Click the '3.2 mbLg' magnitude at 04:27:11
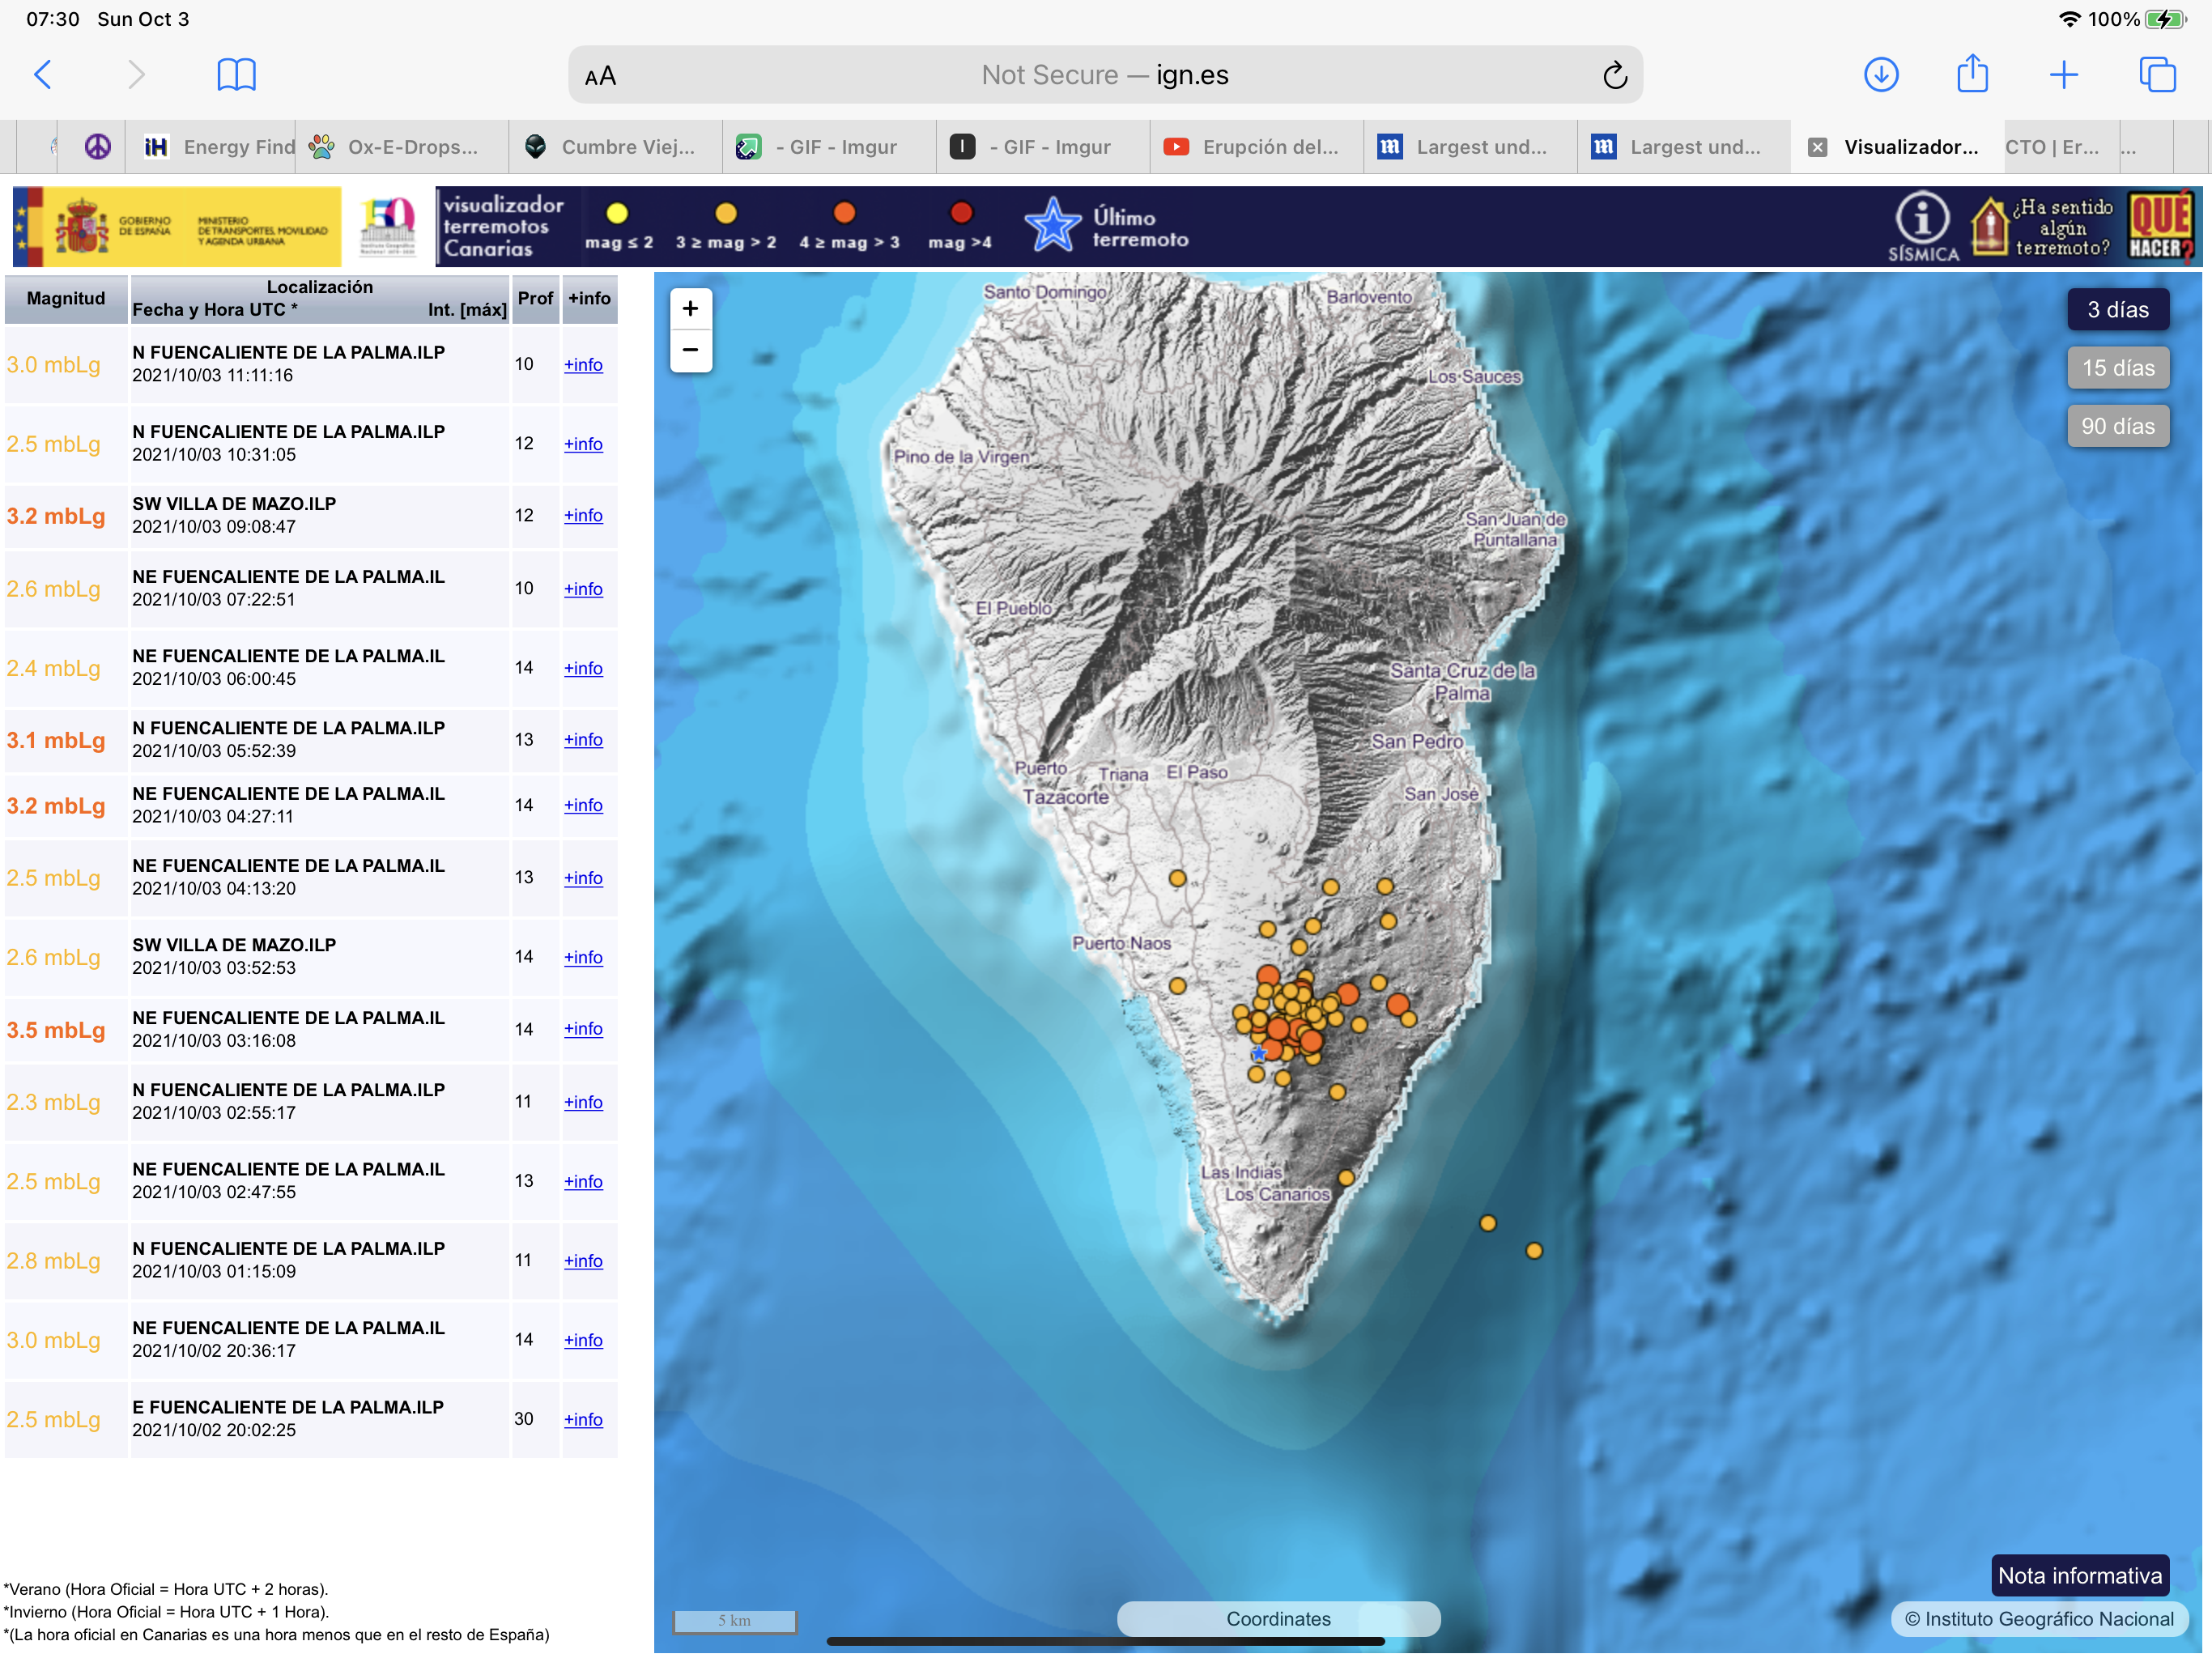Viewport: 2212px width, 1658px height. tap(56, 806)
